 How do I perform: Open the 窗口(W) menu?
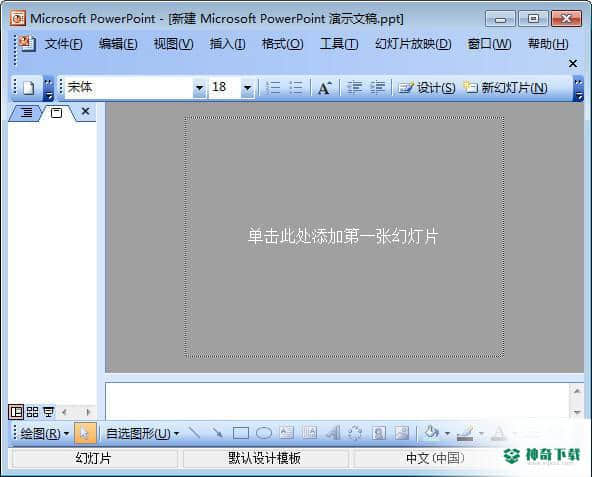coord(489,44)
